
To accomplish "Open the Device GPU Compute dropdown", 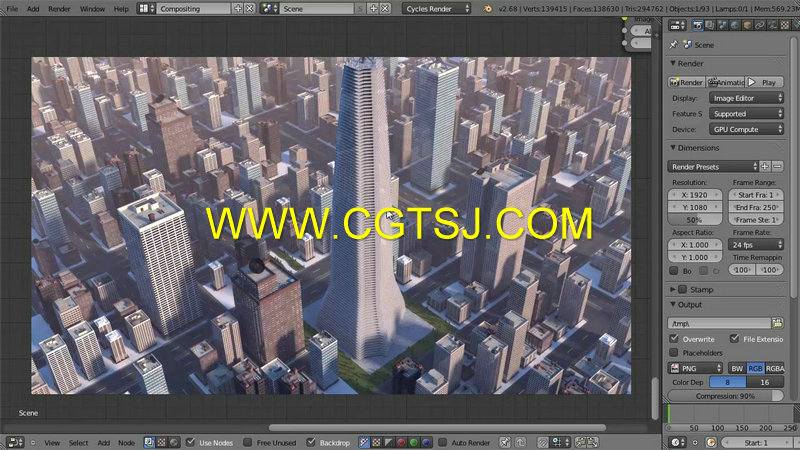I will point(746,130).
